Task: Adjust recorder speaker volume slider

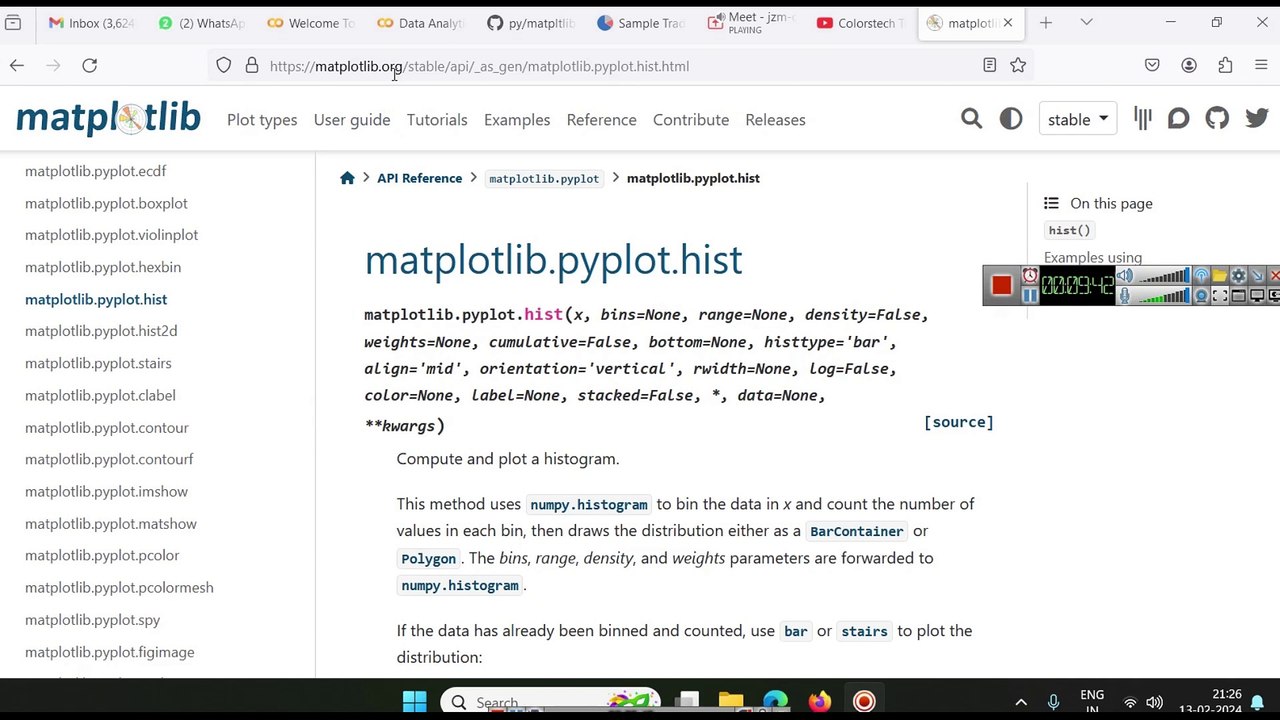Action: 1165,276
